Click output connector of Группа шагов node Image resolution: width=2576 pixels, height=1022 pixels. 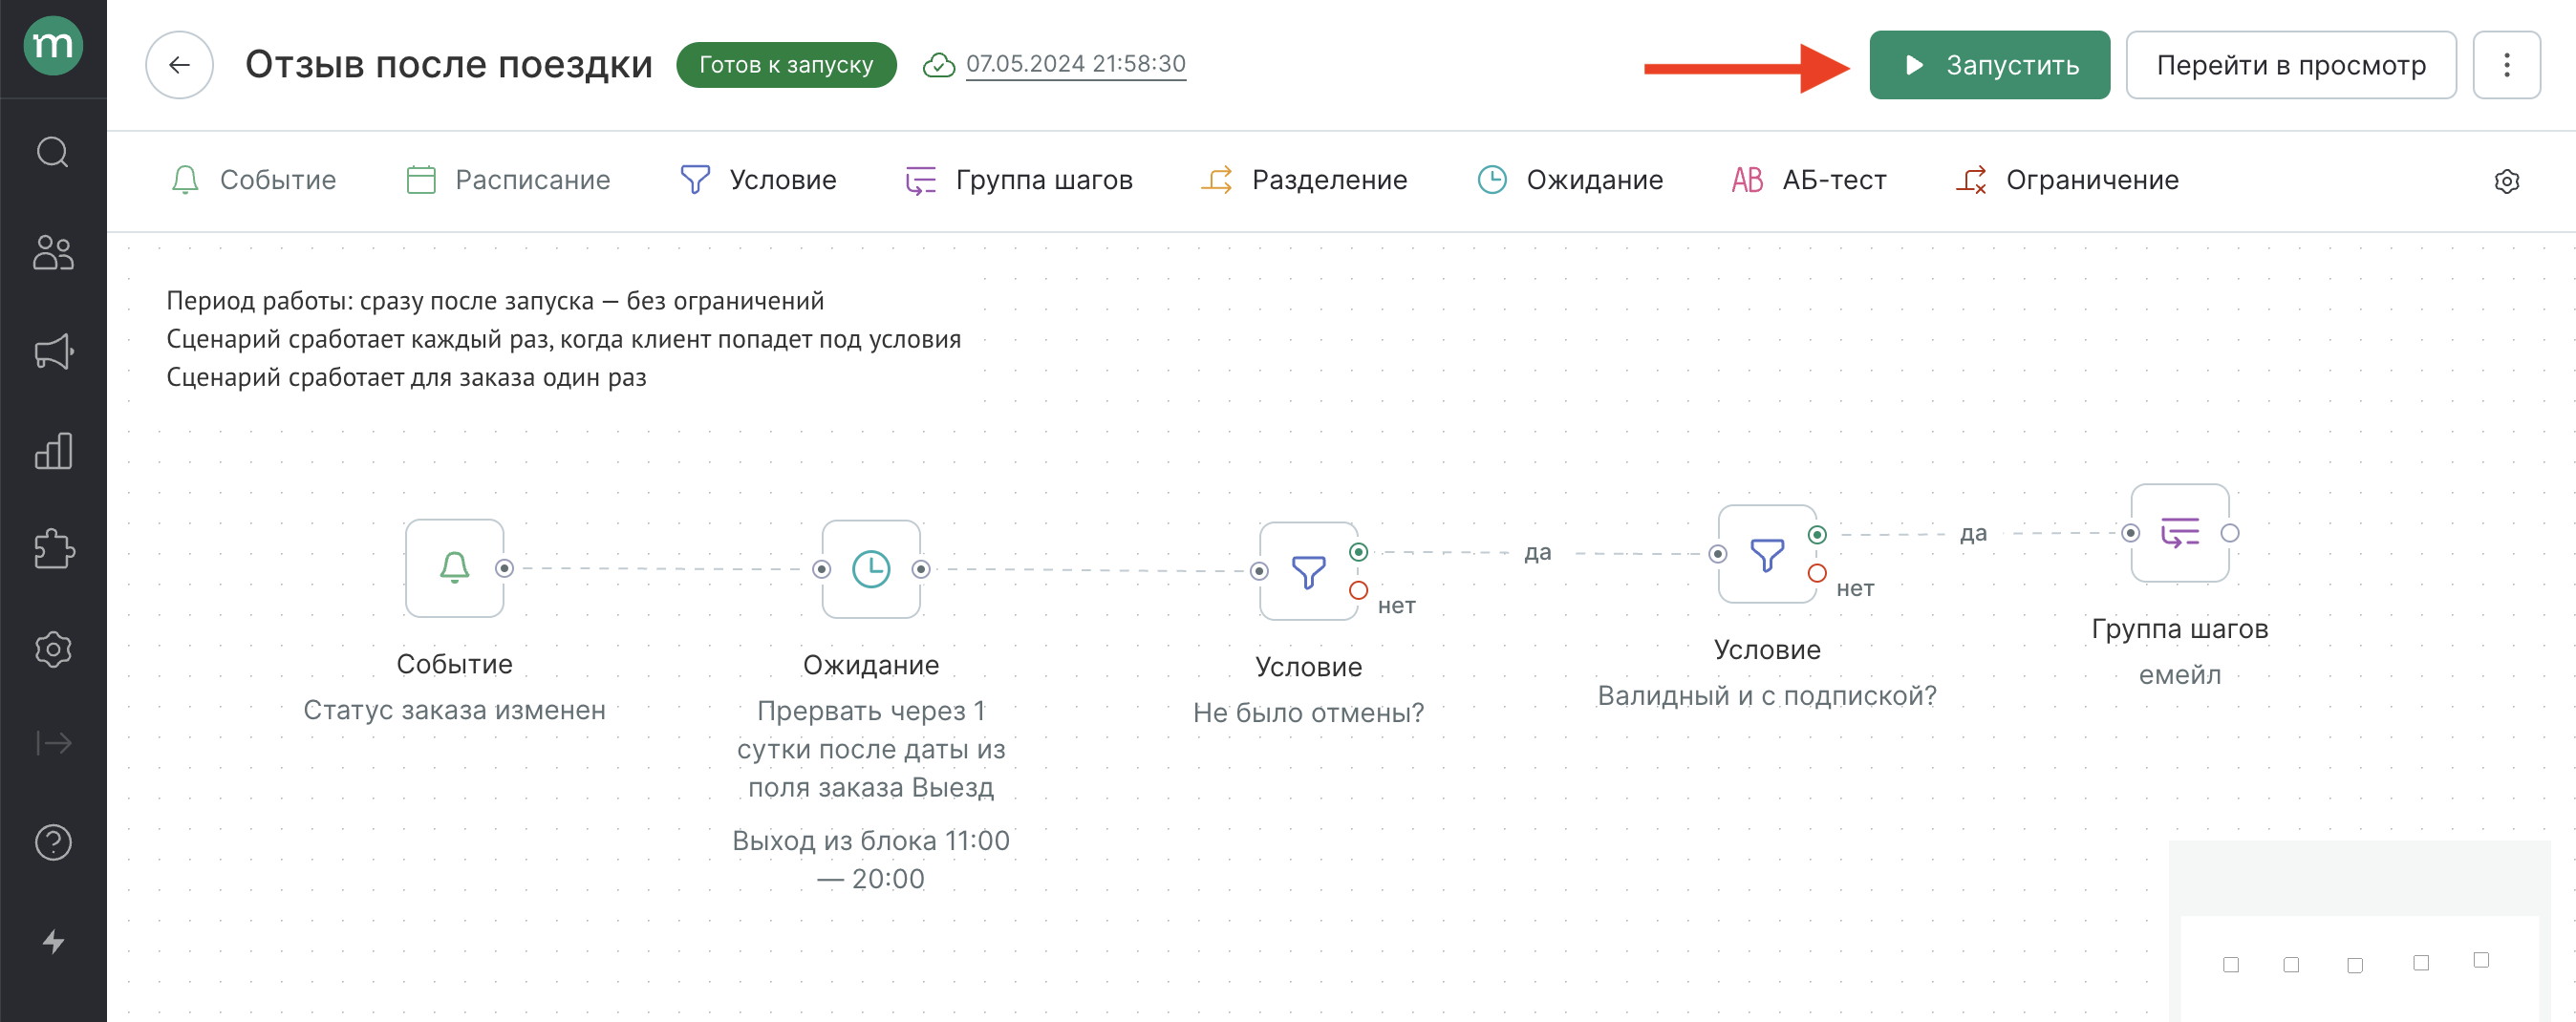(2230, 533)
